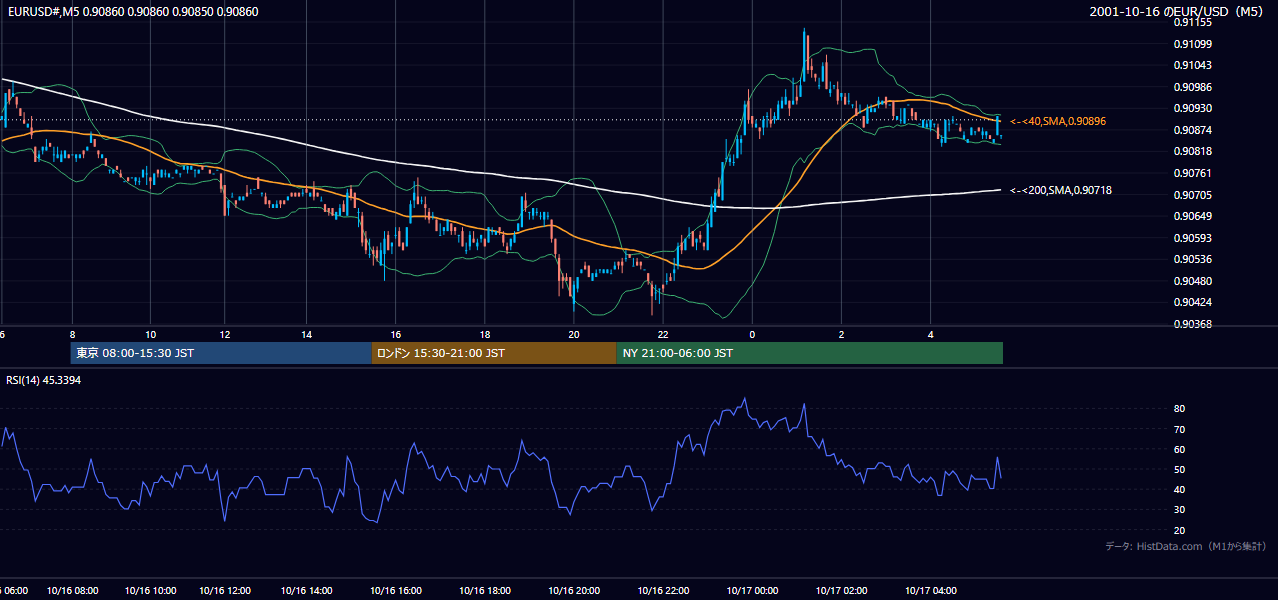Click hour label 2 under price chart
Screen dimensions: 1278x600
click(841, 334)
